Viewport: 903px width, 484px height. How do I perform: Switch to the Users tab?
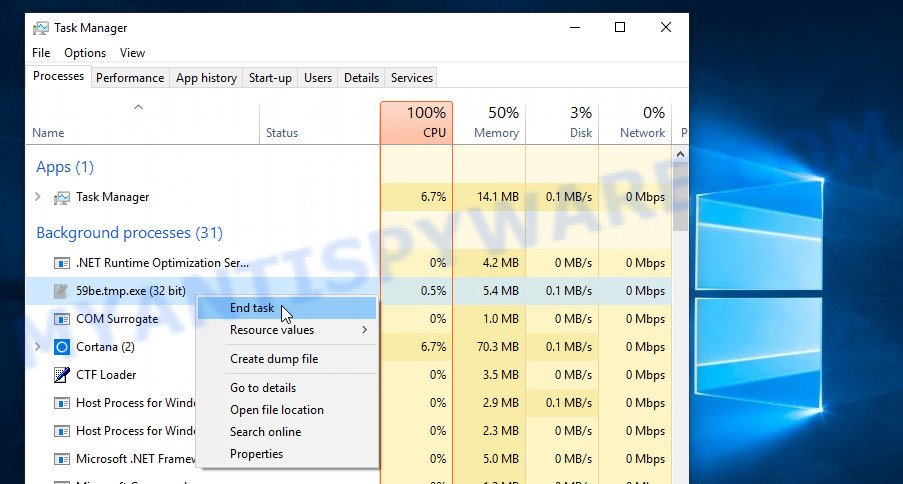[318, 78]
